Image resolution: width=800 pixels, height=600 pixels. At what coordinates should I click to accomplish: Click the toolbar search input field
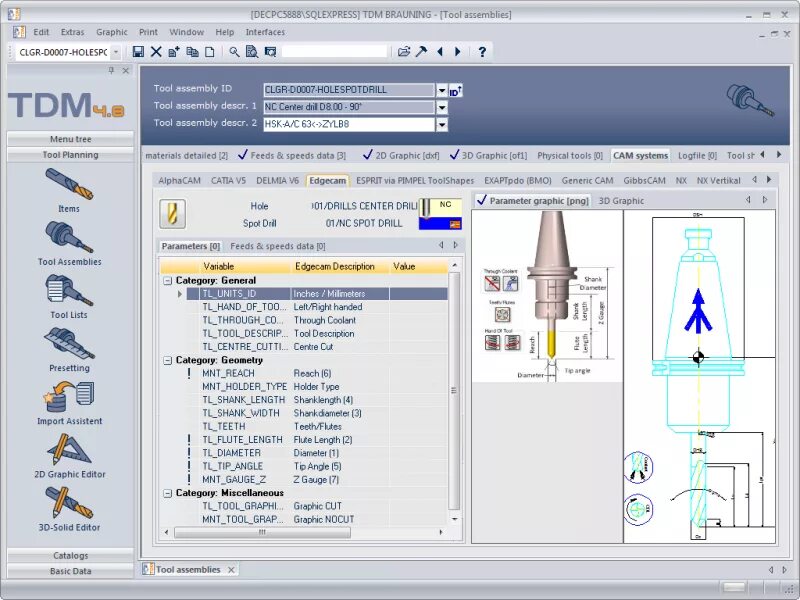[x=334, y=52]
